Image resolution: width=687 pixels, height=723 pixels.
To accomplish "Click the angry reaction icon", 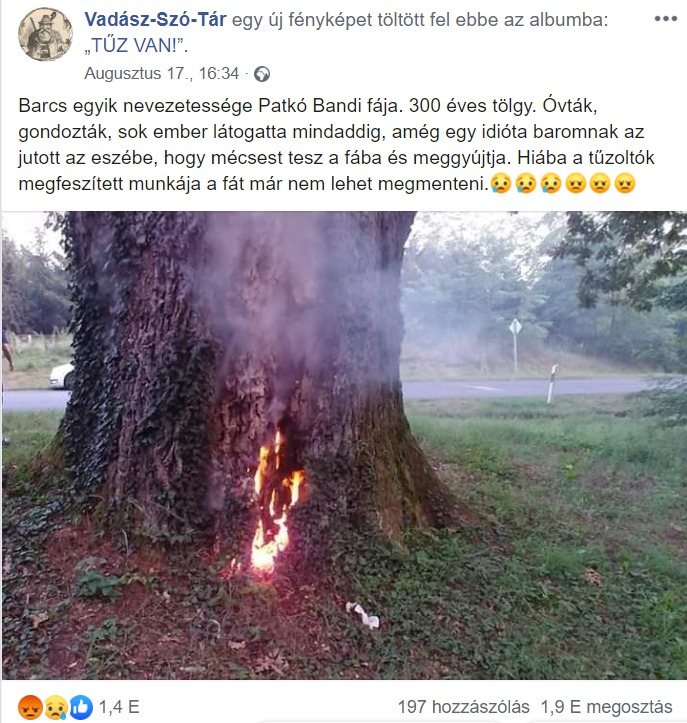I will (x=30, y=707).
